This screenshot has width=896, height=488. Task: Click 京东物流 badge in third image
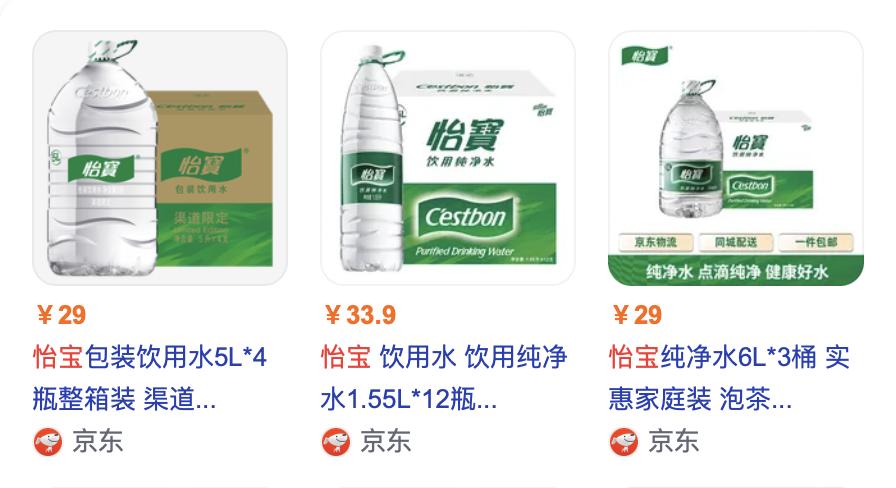pos(656,242)
